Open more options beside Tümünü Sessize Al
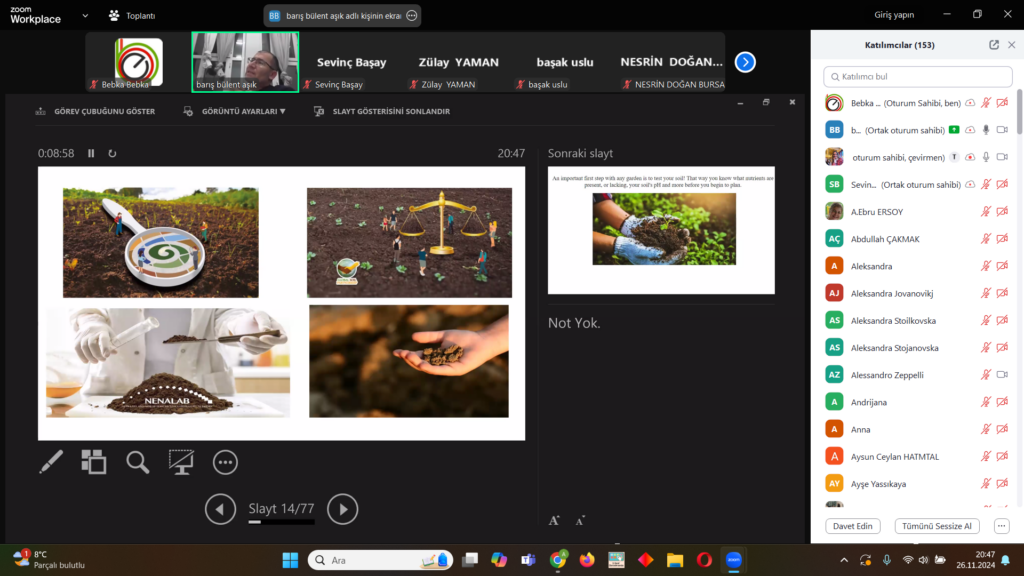The height and width of the screenshot is (576, 1024). (1001, 526)
